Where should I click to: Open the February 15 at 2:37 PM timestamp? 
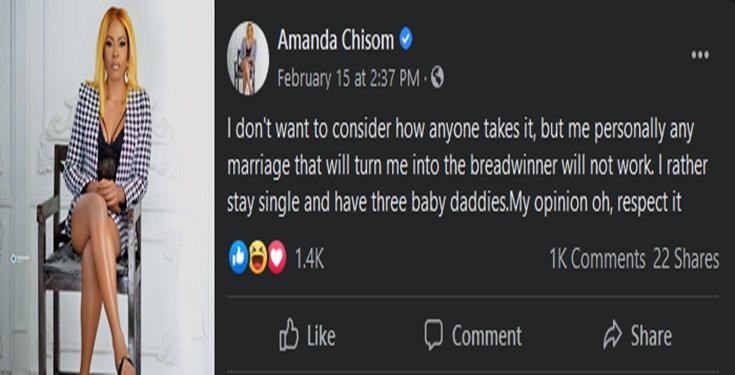[348, 78]
